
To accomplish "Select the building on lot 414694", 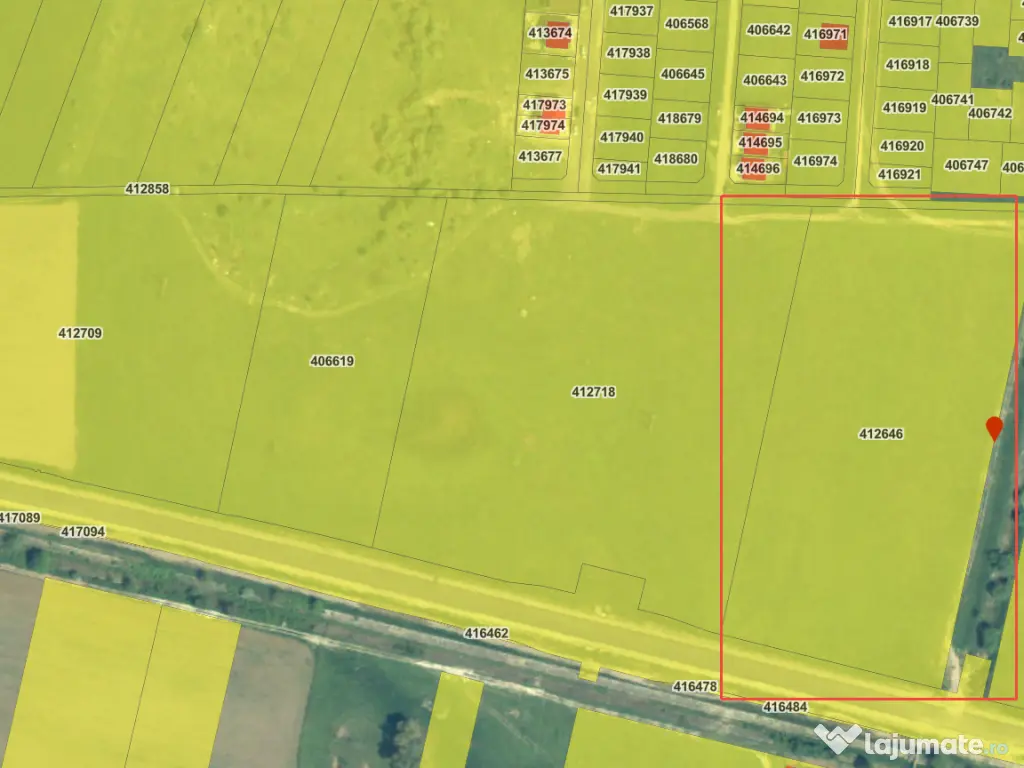I will coord(756,118).
